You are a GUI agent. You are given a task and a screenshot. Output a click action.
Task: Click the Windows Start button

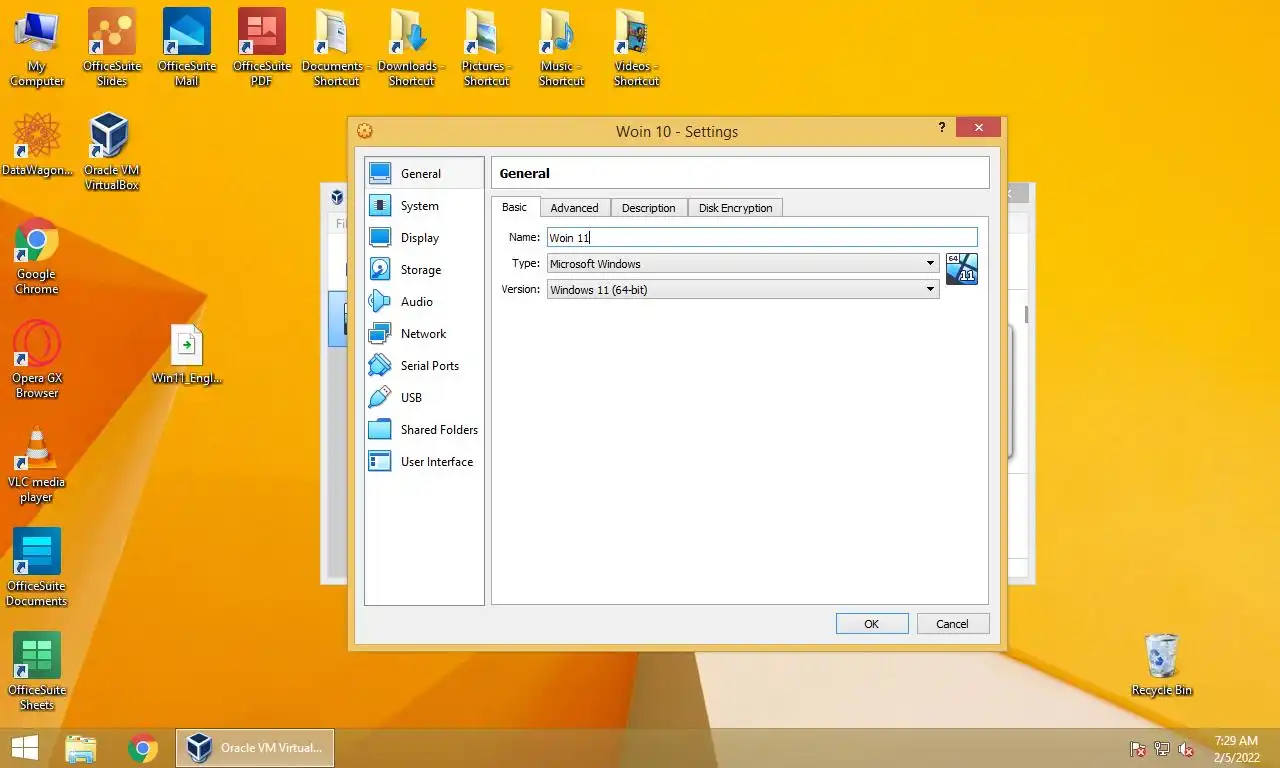[25, 748]
